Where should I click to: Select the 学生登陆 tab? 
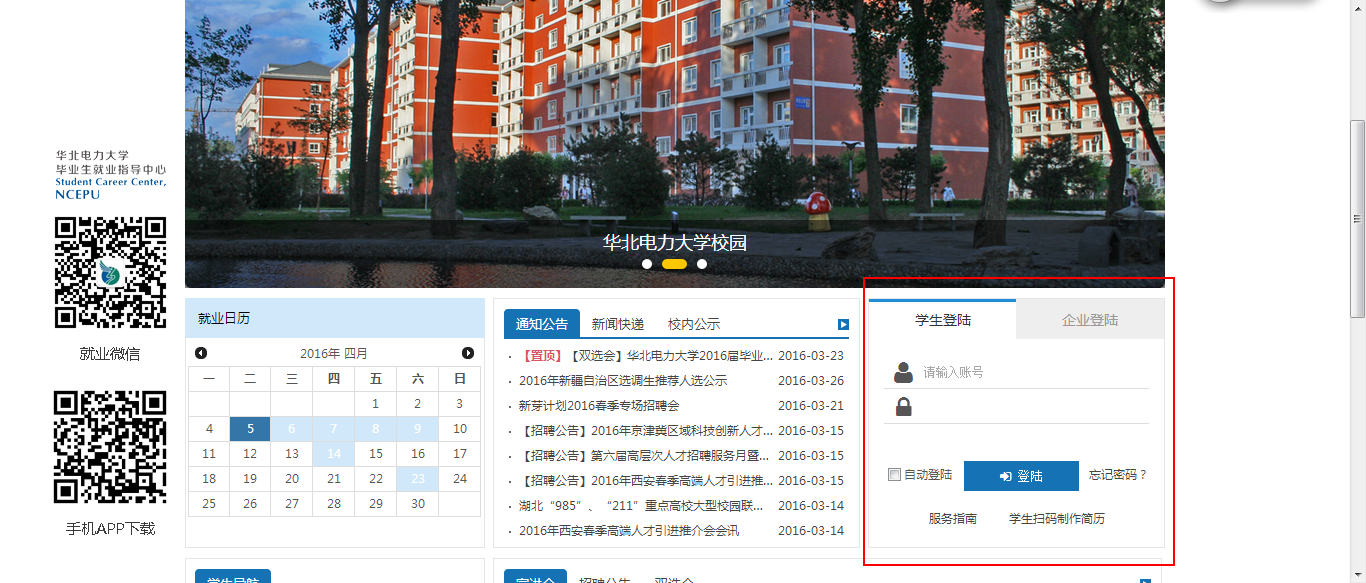tap(943, 320)
